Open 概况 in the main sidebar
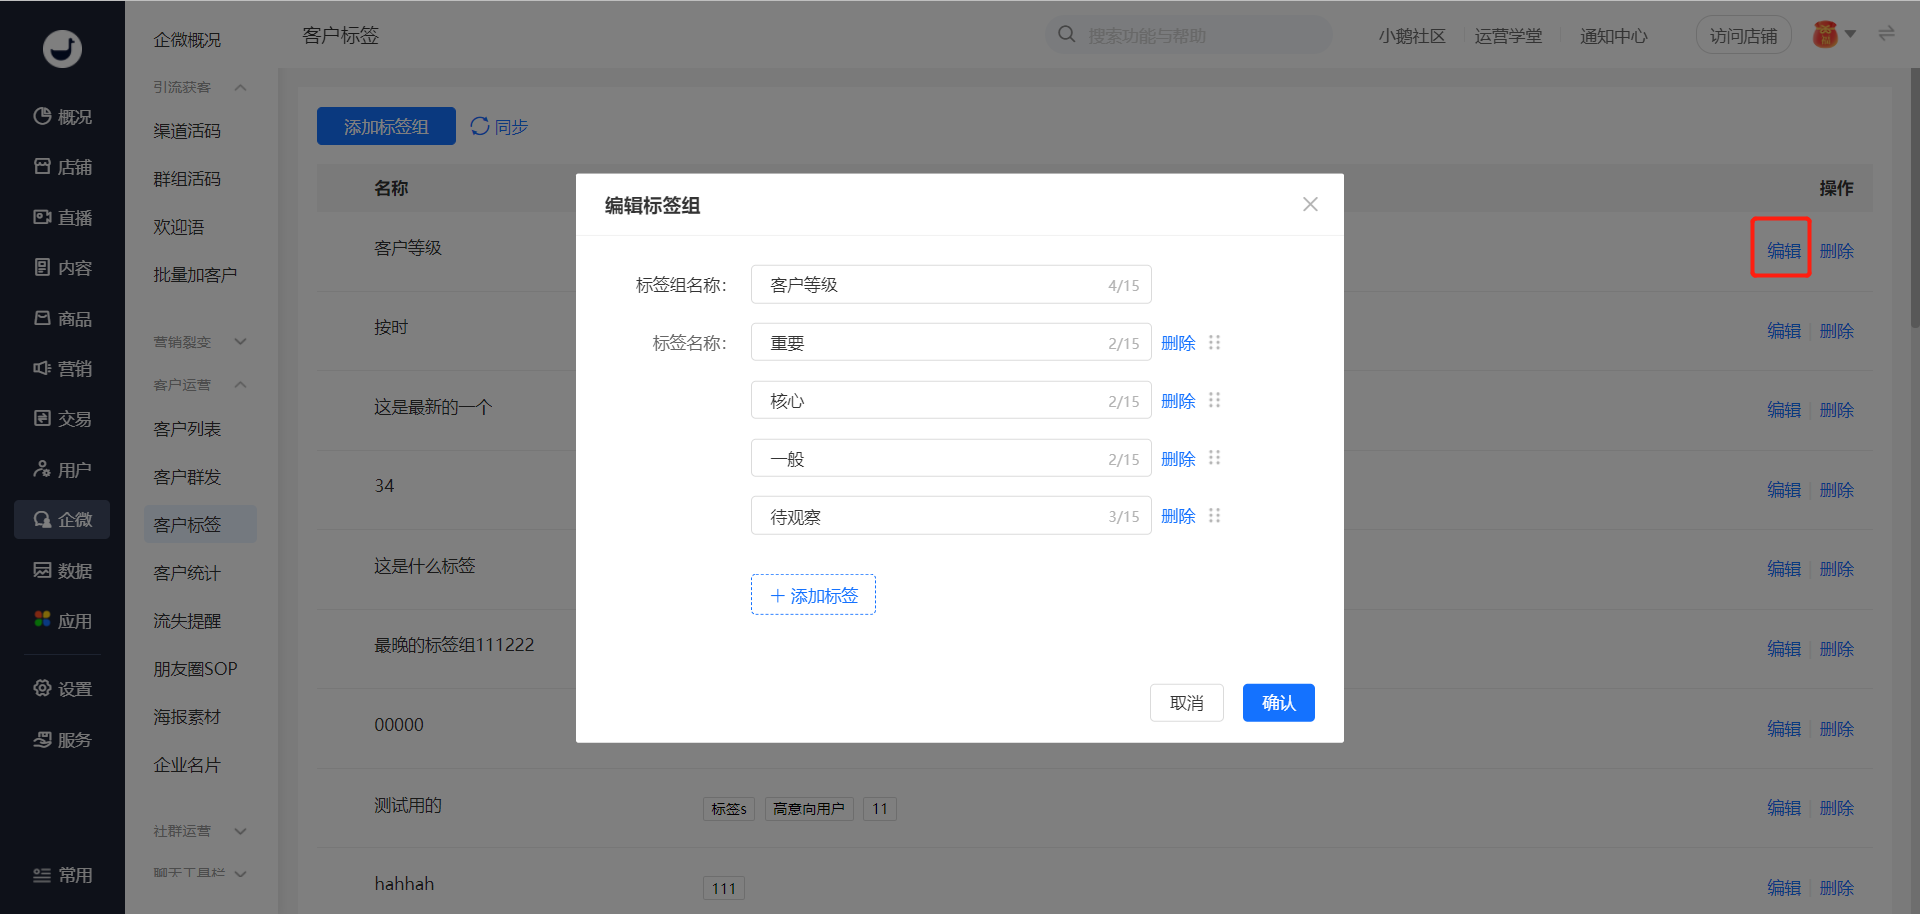Viewport: 1920px width, 914px height. coord(62,117)
